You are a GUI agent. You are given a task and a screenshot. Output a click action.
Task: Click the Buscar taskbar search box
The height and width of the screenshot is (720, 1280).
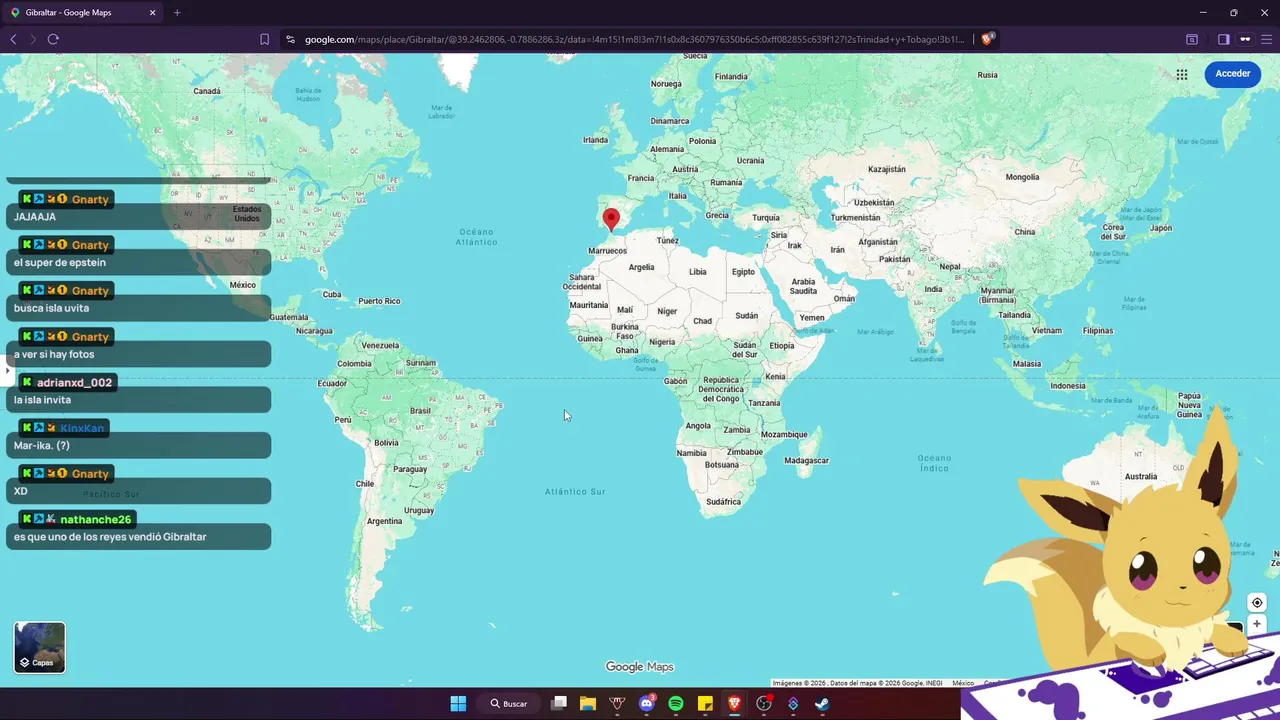[509, 703]
